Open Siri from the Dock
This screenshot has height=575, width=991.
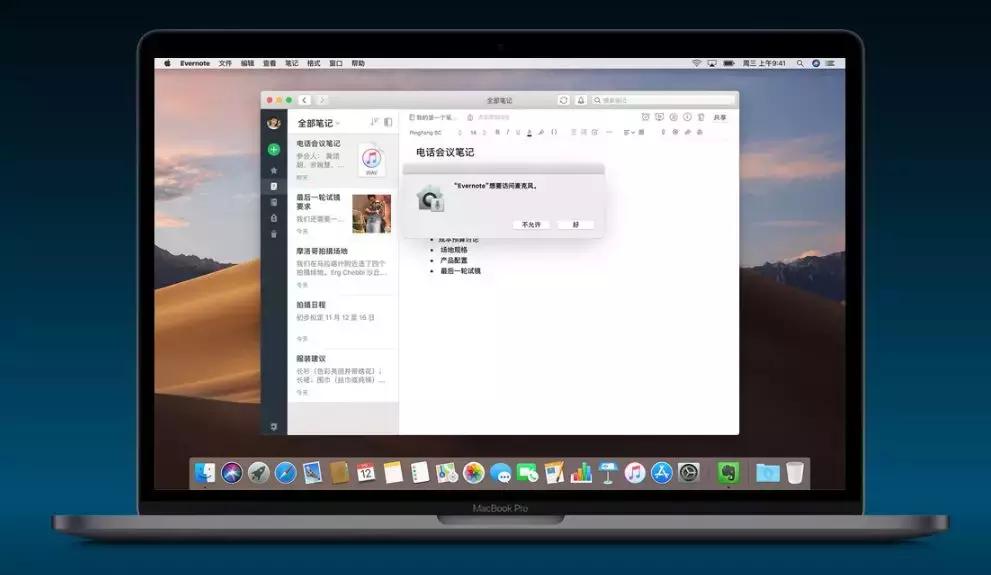tap(231, 473)
